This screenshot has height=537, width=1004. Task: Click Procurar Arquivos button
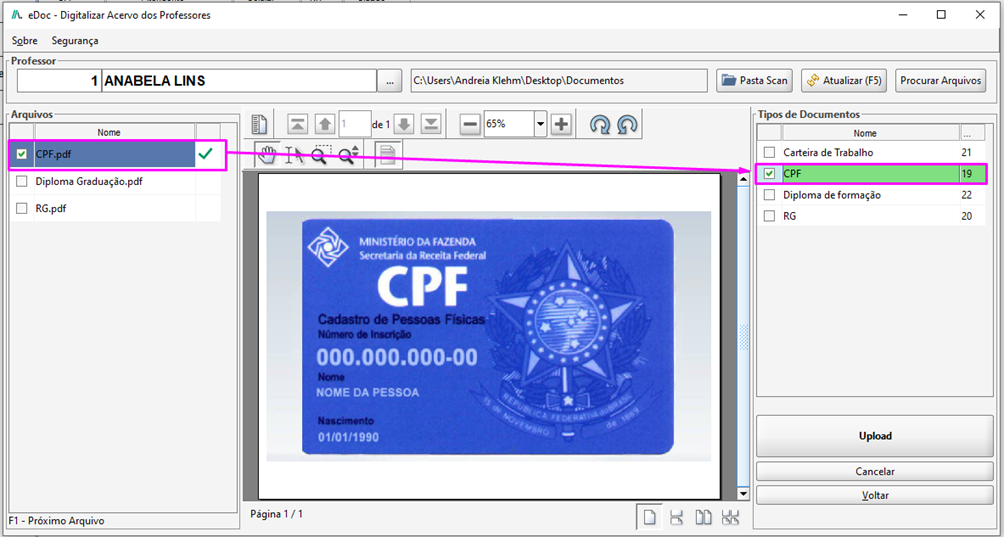(940, 81)
